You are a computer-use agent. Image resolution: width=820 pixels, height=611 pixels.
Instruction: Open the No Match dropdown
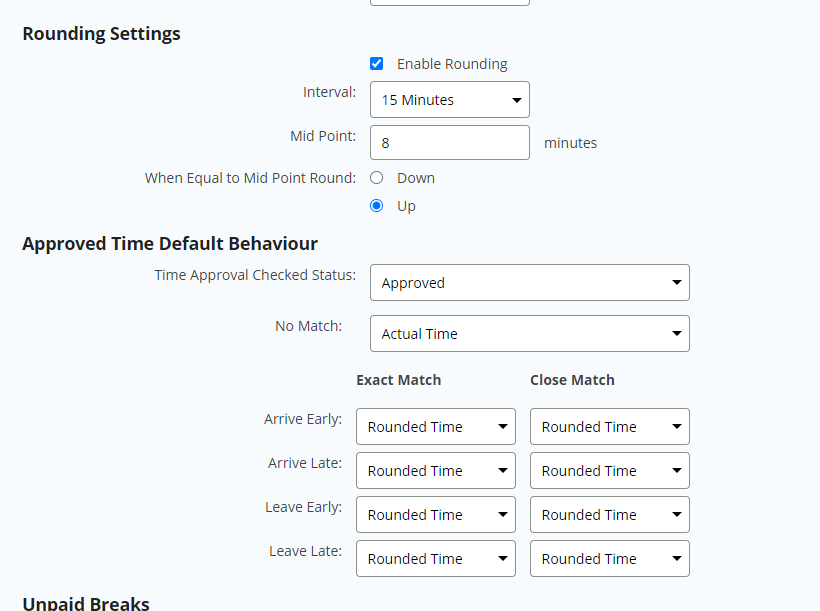pyautogui.click(x=530, y=333)
